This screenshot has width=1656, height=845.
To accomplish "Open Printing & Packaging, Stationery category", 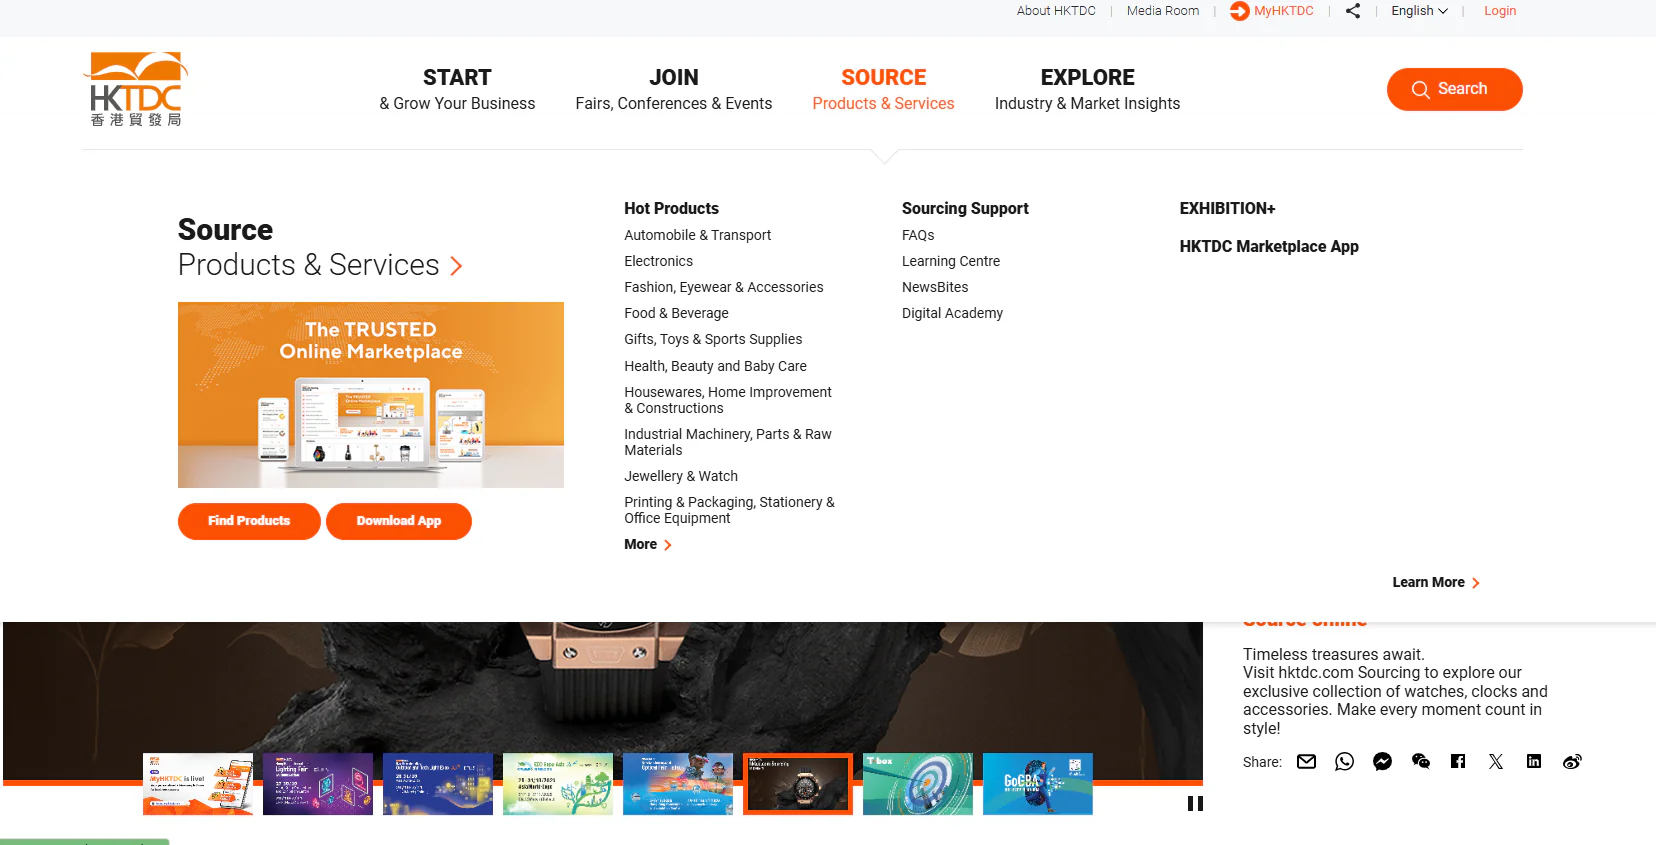I will pyautogui.click(x=729, y=510).
